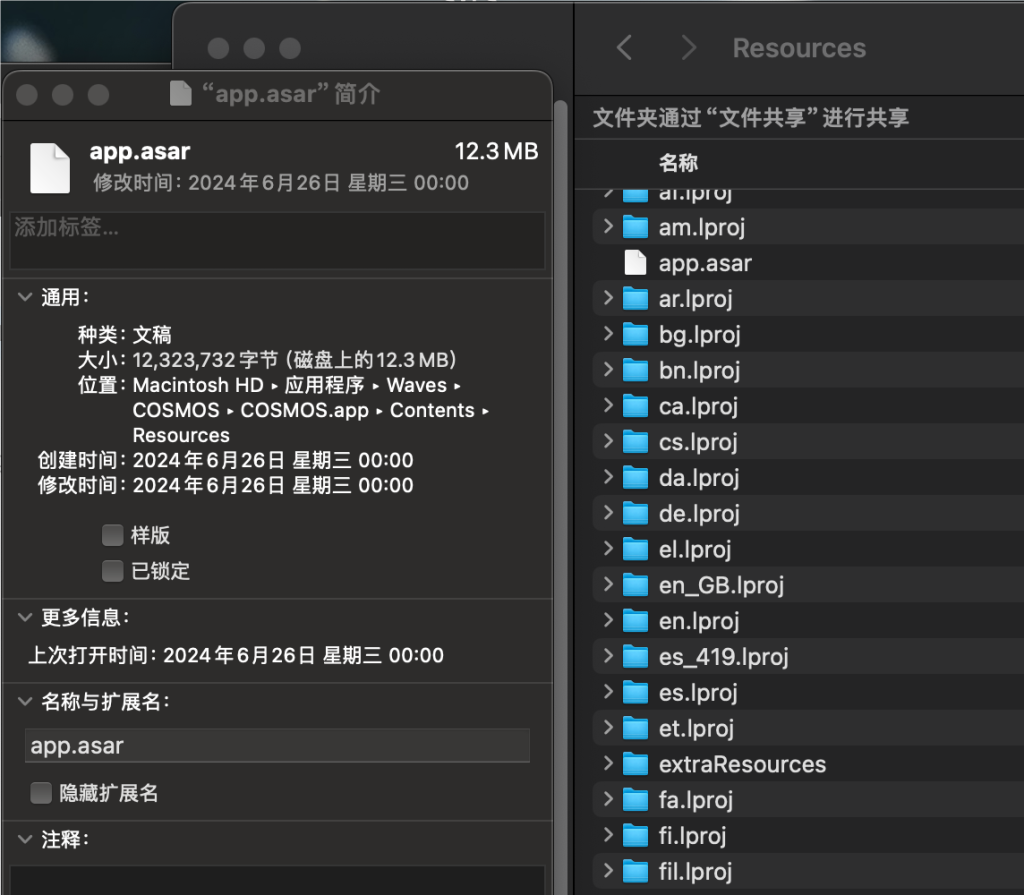Screen dimensions: 1024x895
Task: Click the small file icon in info title bar
Action: point(180,94)
